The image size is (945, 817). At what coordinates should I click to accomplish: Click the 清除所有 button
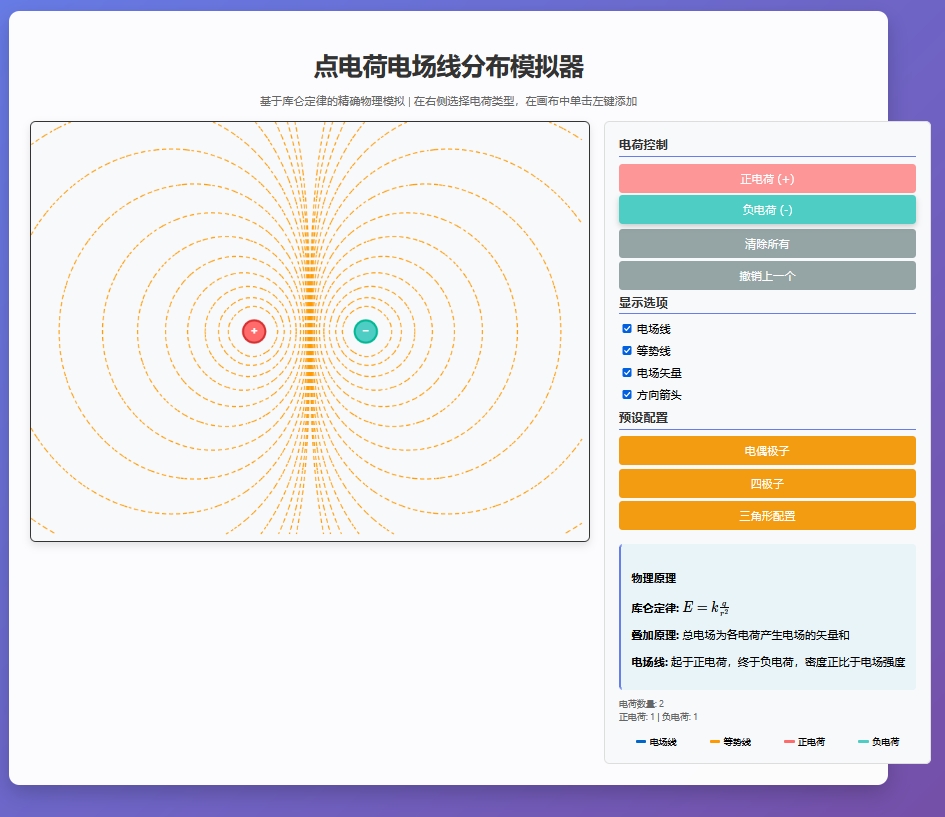point(767,243)
